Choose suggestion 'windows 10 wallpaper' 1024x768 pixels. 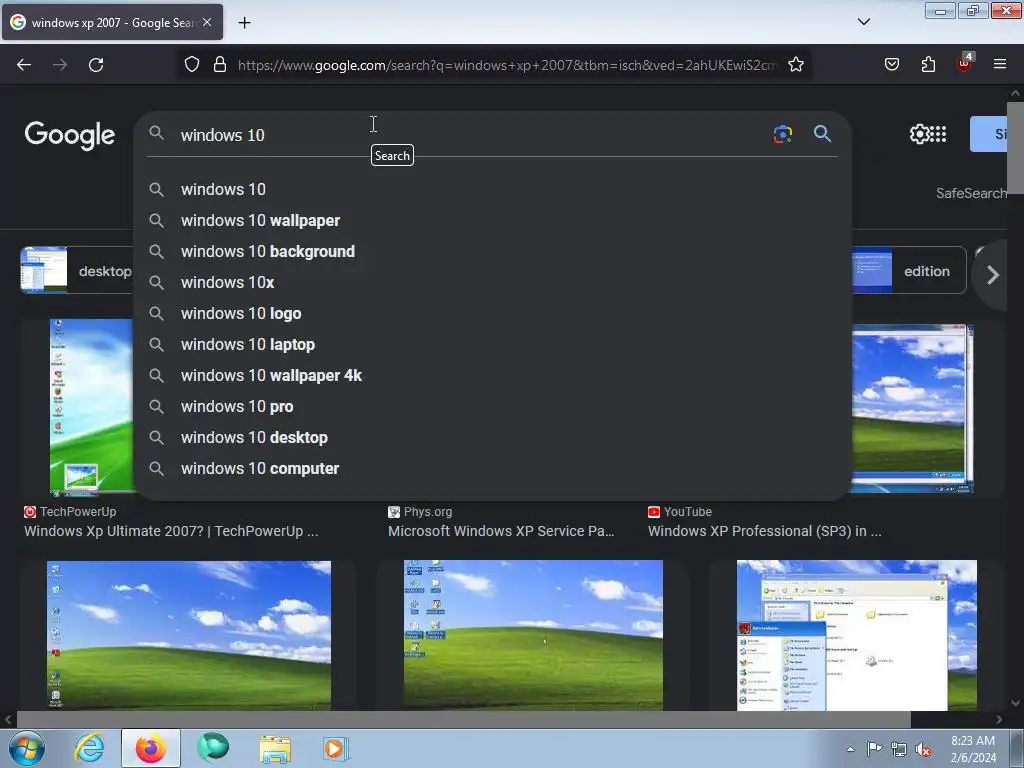tap(492, 221)
